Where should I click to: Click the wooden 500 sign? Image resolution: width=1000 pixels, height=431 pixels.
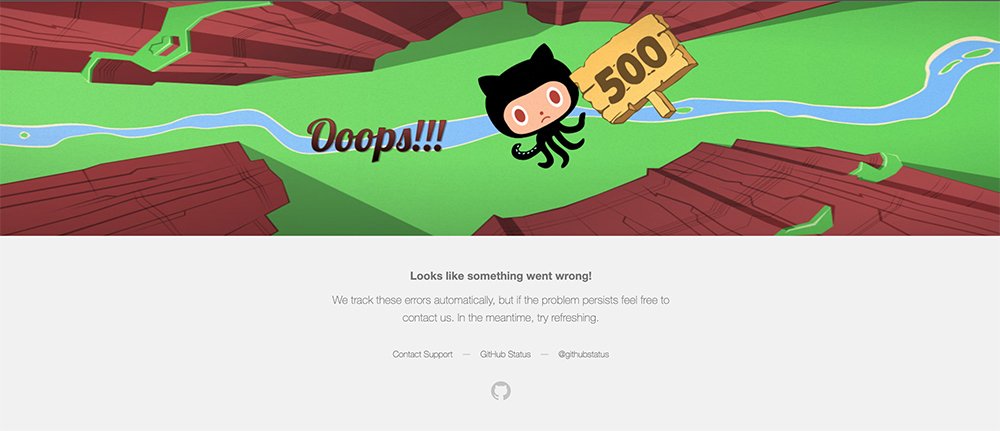[633, 67]
